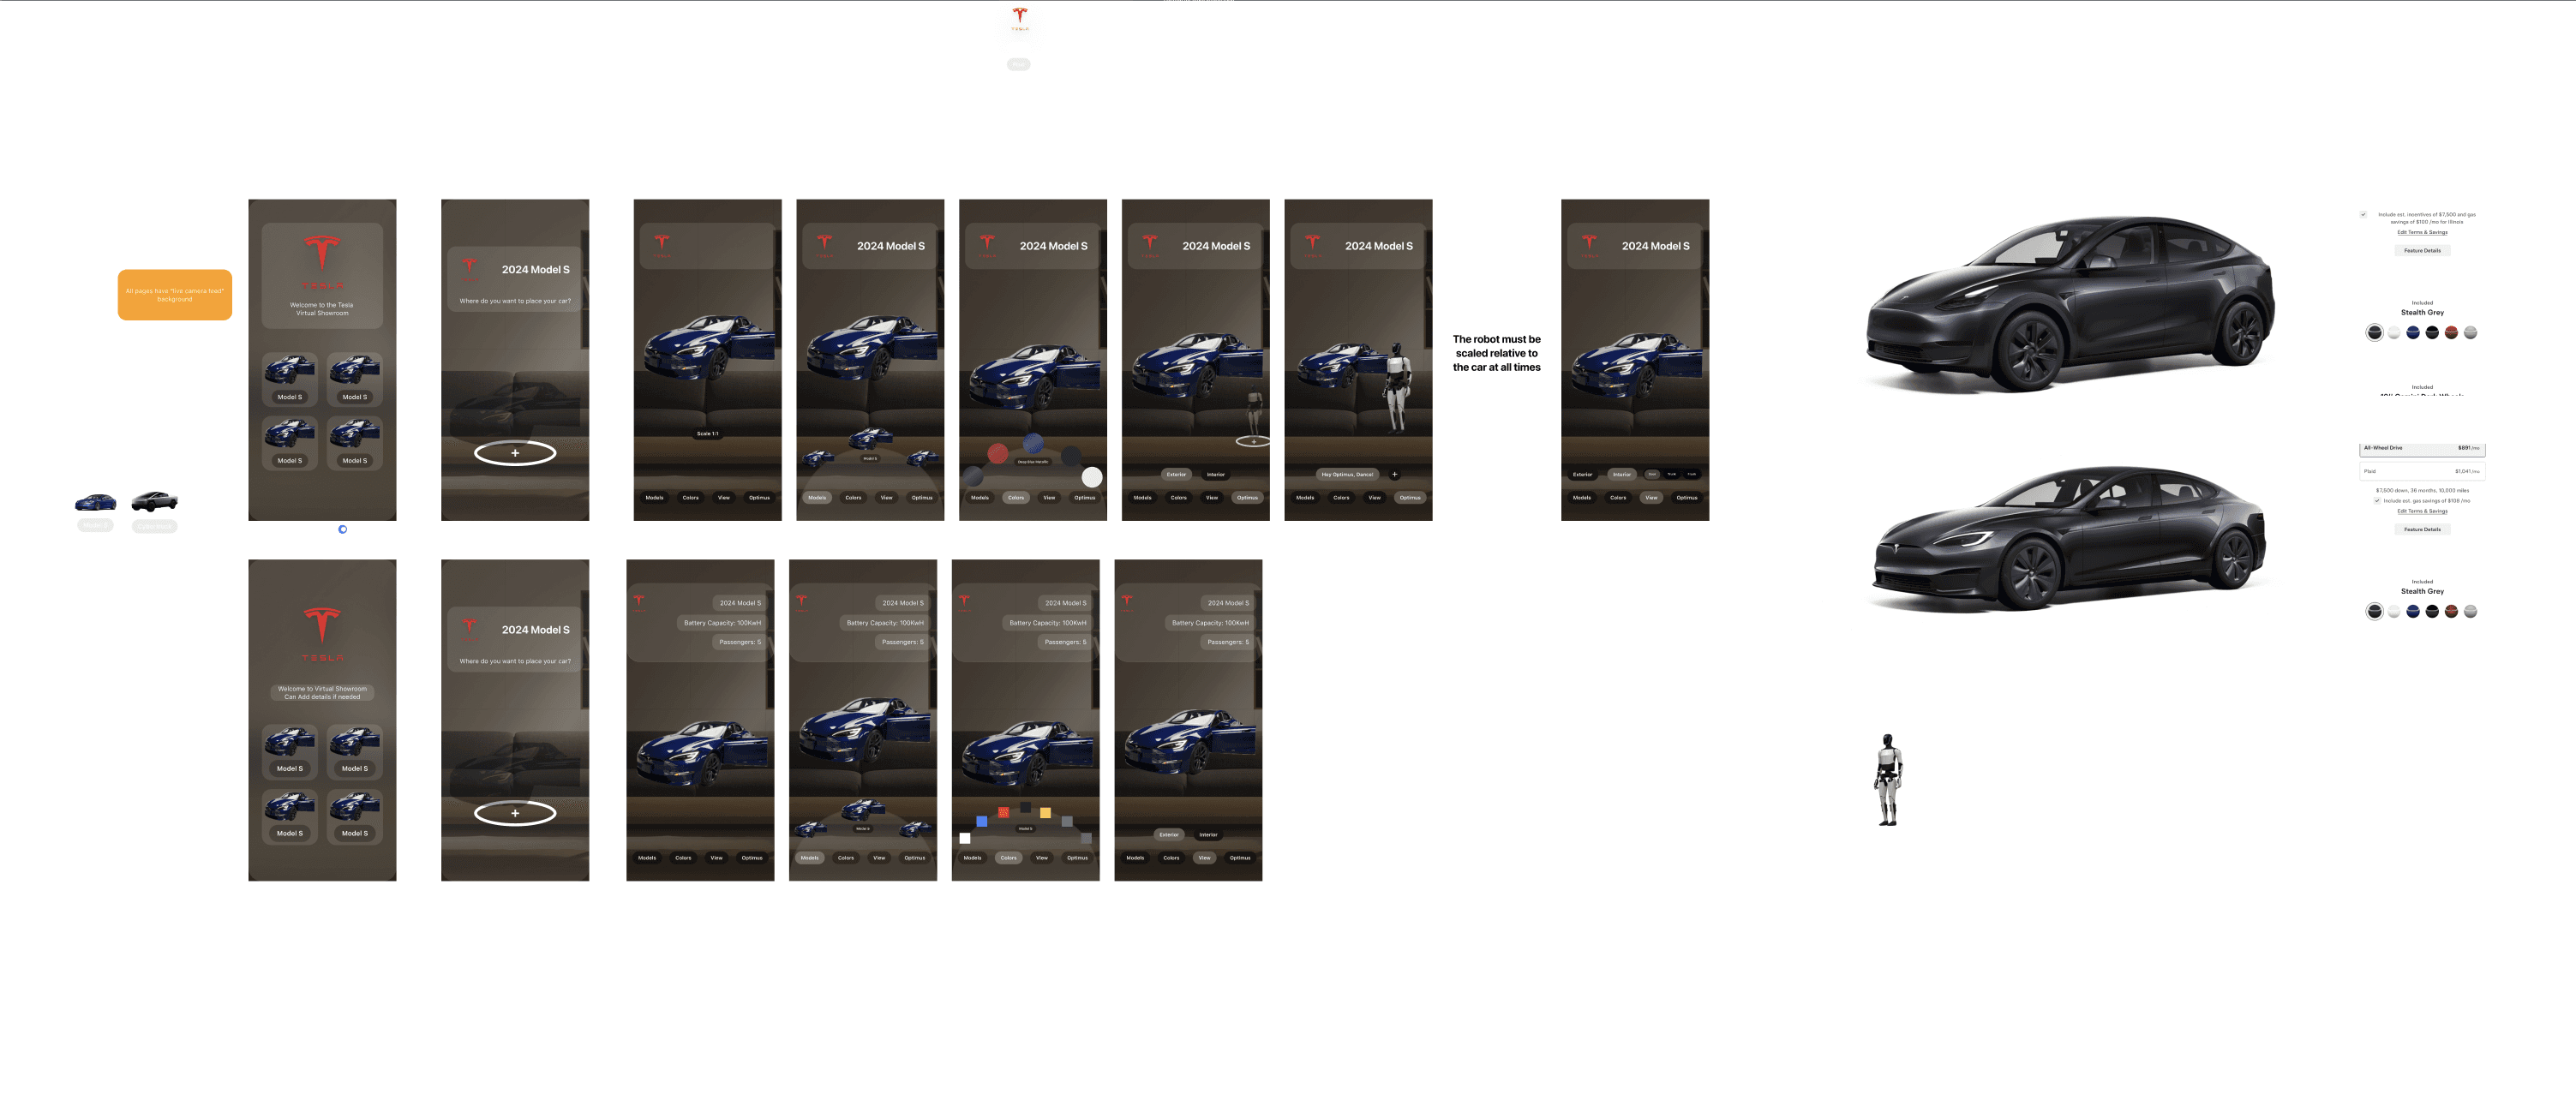Click Exterior button in small-robot frame

tap(1176, 474)
